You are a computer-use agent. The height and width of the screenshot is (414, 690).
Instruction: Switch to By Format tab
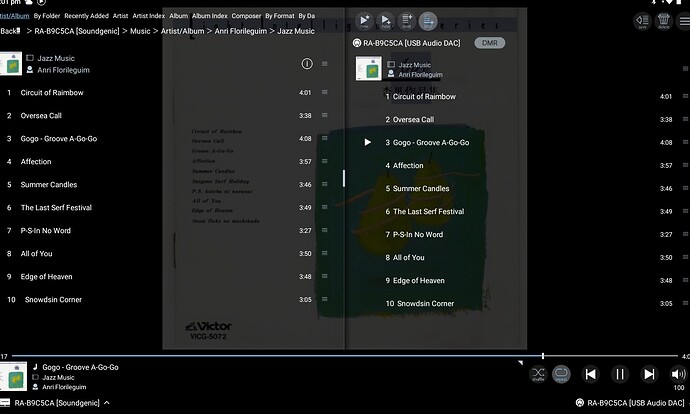coord(279,16)
